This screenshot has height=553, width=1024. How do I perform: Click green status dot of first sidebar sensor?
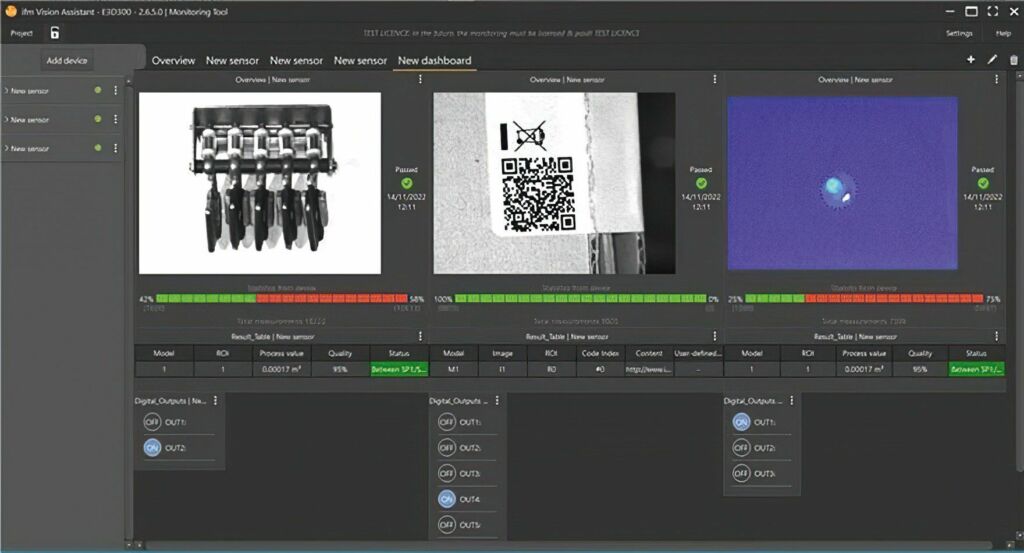coord(98,91)
